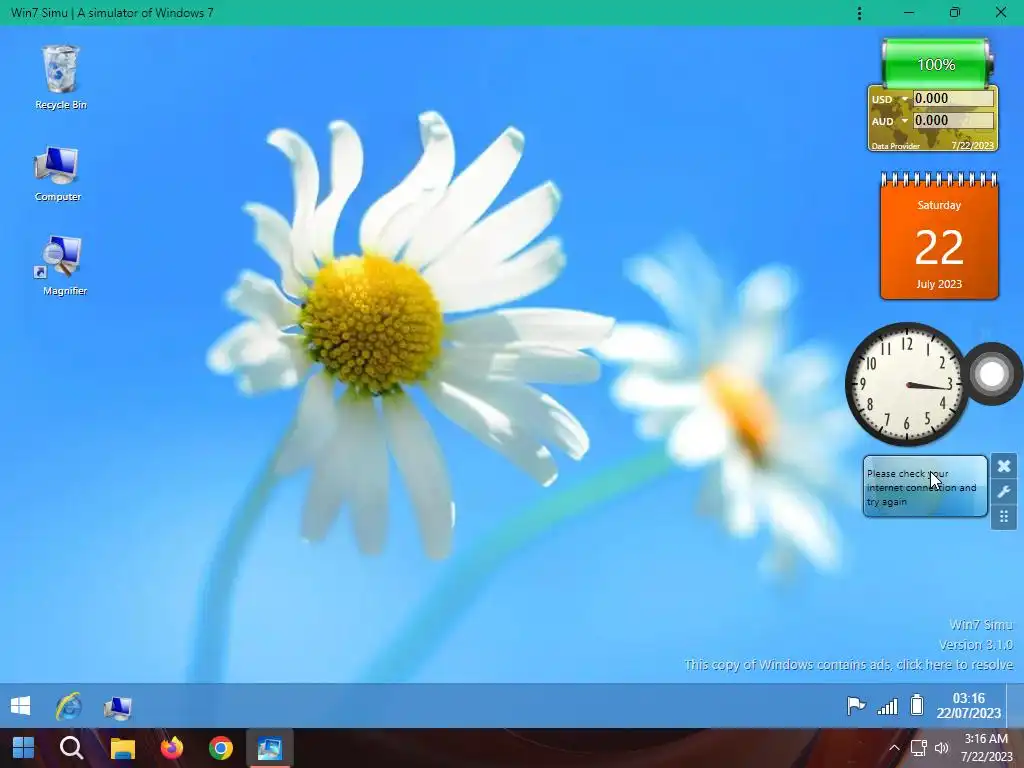The width and height of the screenshot is (1024, 768).
Task: Click the host network tray icon
Action: (x=919, y=748)
